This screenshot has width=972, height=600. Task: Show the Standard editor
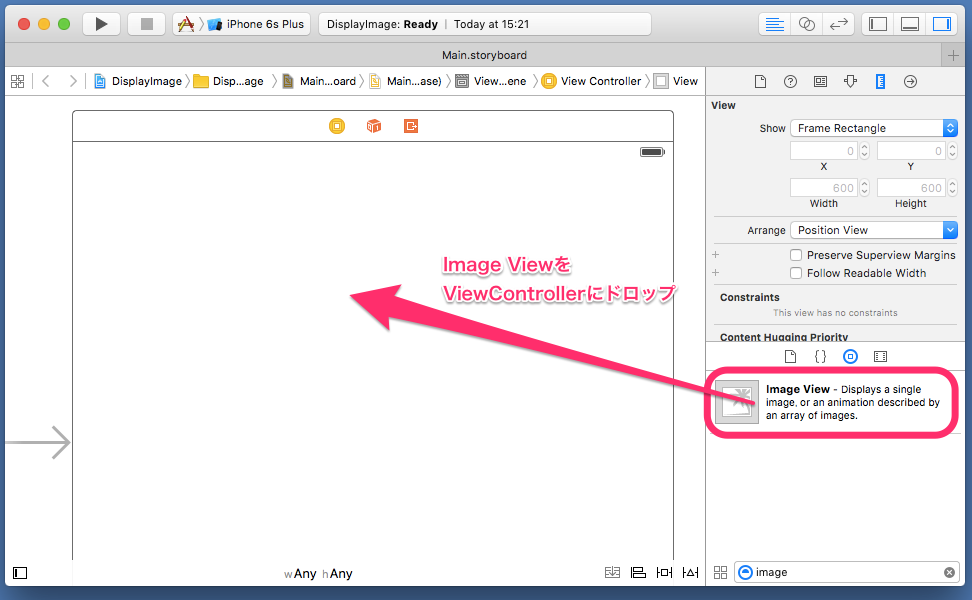pyautogui.click(x=774, y=24)
